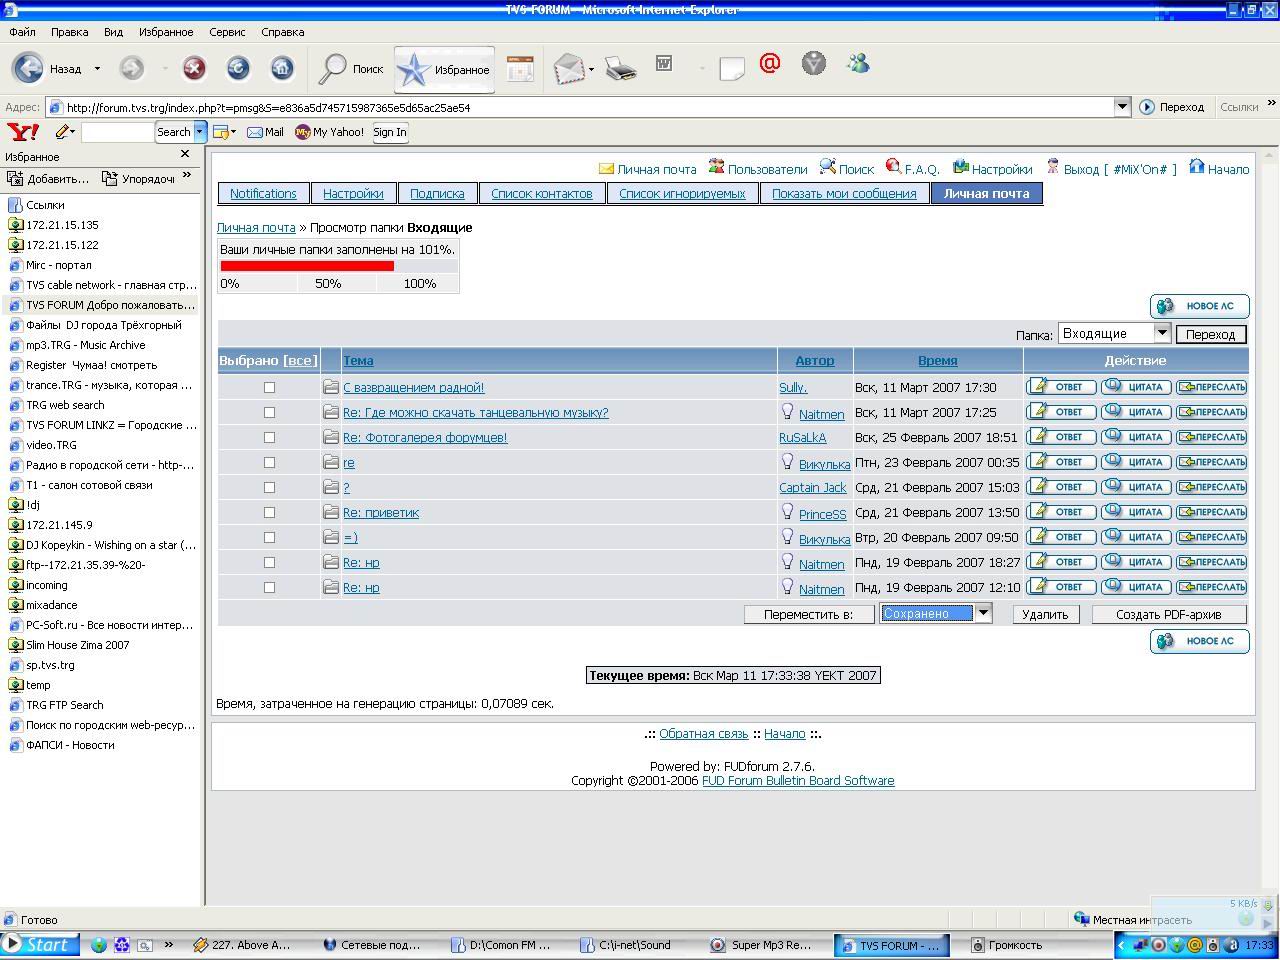Image resolution: width=1280 pixels, height=960 pixels.
Task: Click the red folder usage progress bar
Action: tap(307, 266)
